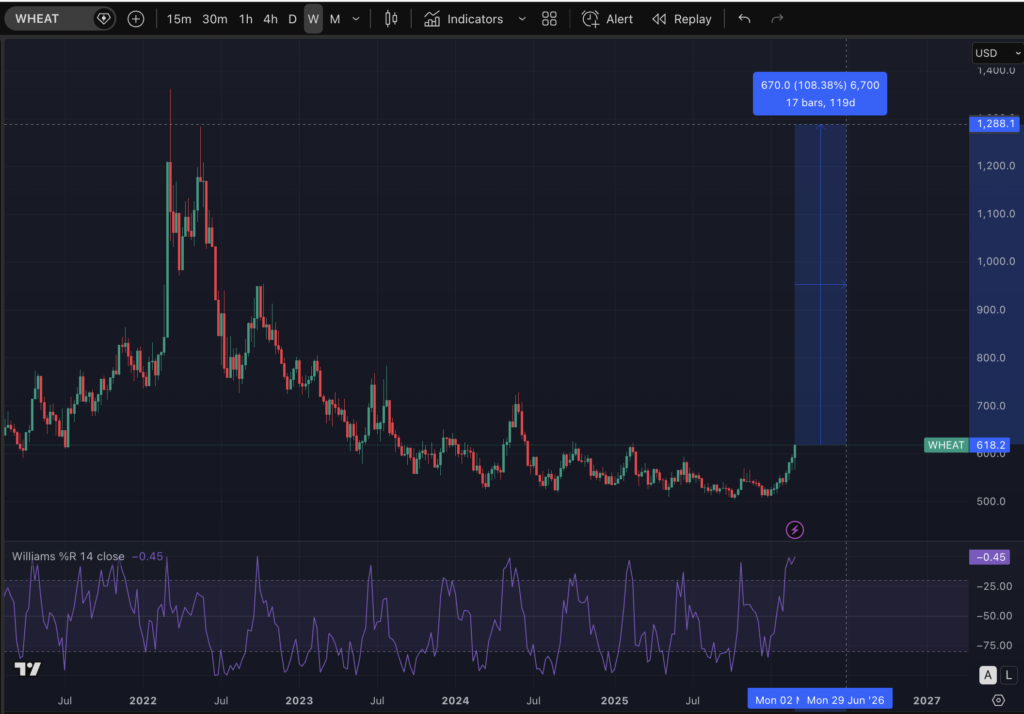Start bar Replay mode
1024x714 pixels.
(x=682, y=19)
